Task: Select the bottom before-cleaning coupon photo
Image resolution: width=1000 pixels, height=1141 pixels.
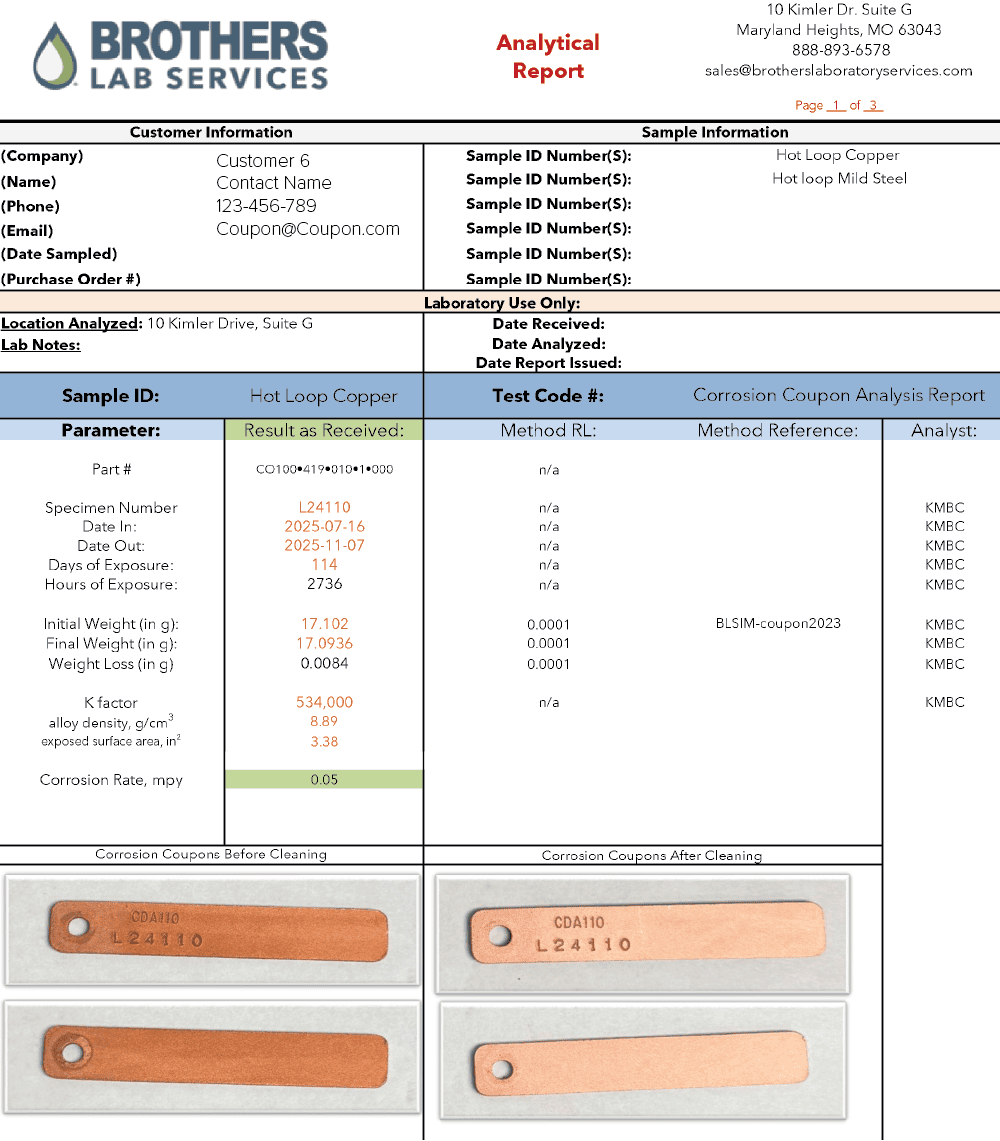Action: click(x=212, y=1058)
